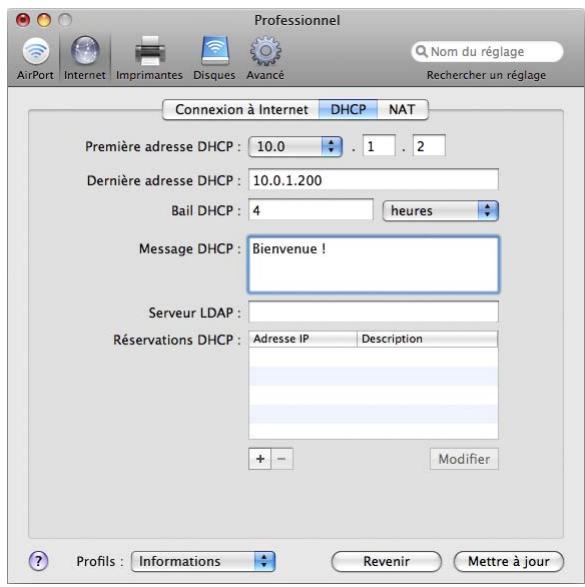Close the Professionnel window
585x587 pixels.
(23, 20)
